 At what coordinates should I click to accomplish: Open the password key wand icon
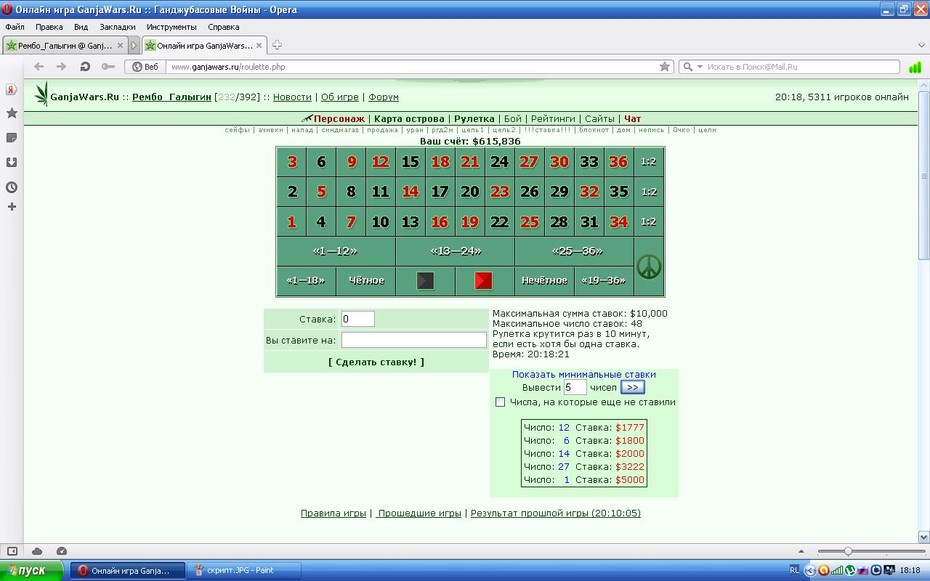tap(108, 67)
